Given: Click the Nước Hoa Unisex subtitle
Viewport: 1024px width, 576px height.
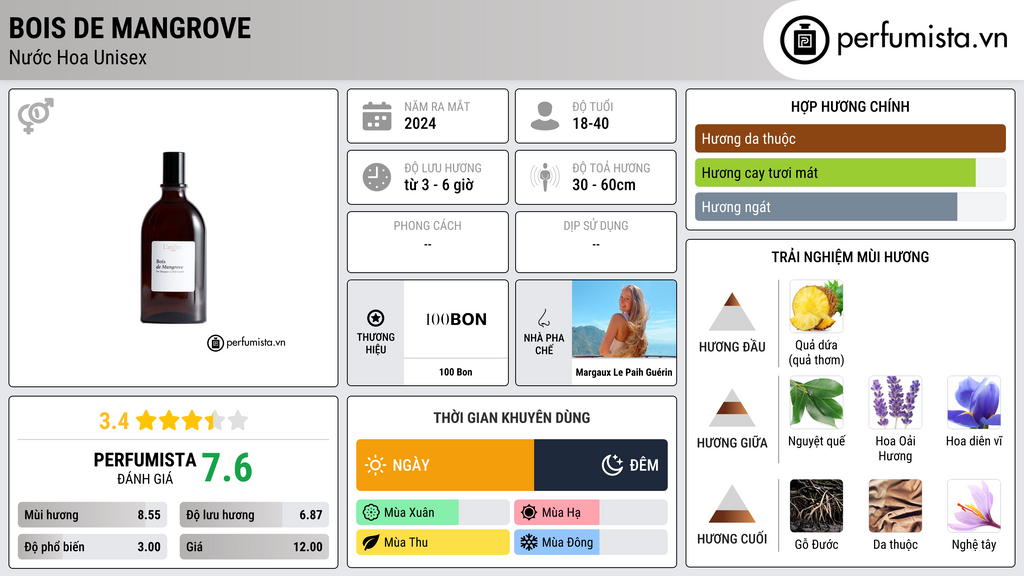Looking at the screenshot, I should pyautogui.click(x=78, y=57).
